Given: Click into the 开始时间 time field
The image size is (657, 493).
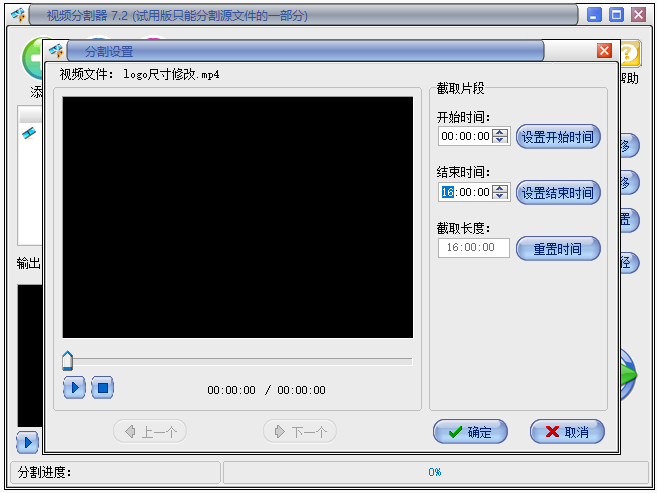Looking at the screenshot, I should [465, 137].
